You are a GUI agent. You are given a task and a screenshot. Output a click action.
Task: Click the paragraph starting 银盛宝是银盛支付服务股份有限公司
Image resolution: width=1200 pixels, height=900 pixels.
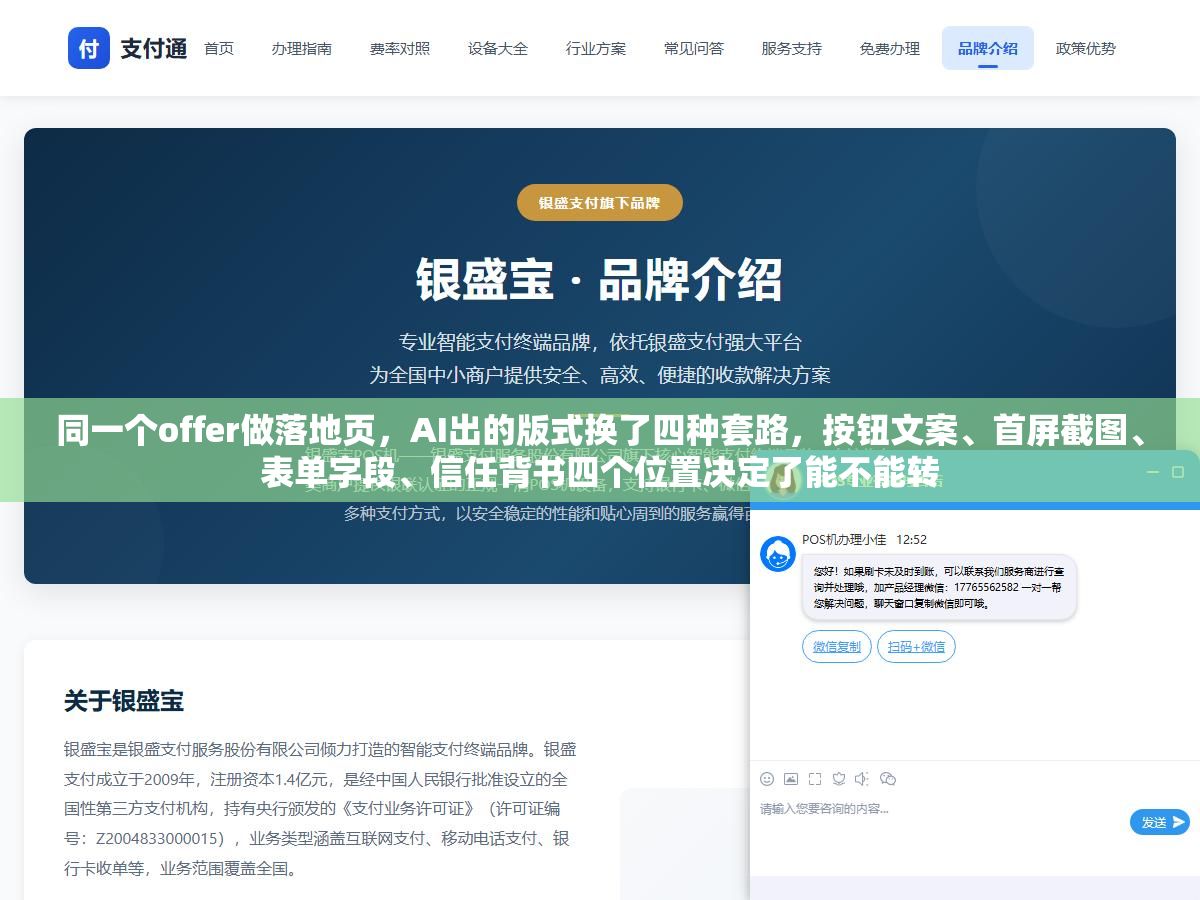click(320, 809)
